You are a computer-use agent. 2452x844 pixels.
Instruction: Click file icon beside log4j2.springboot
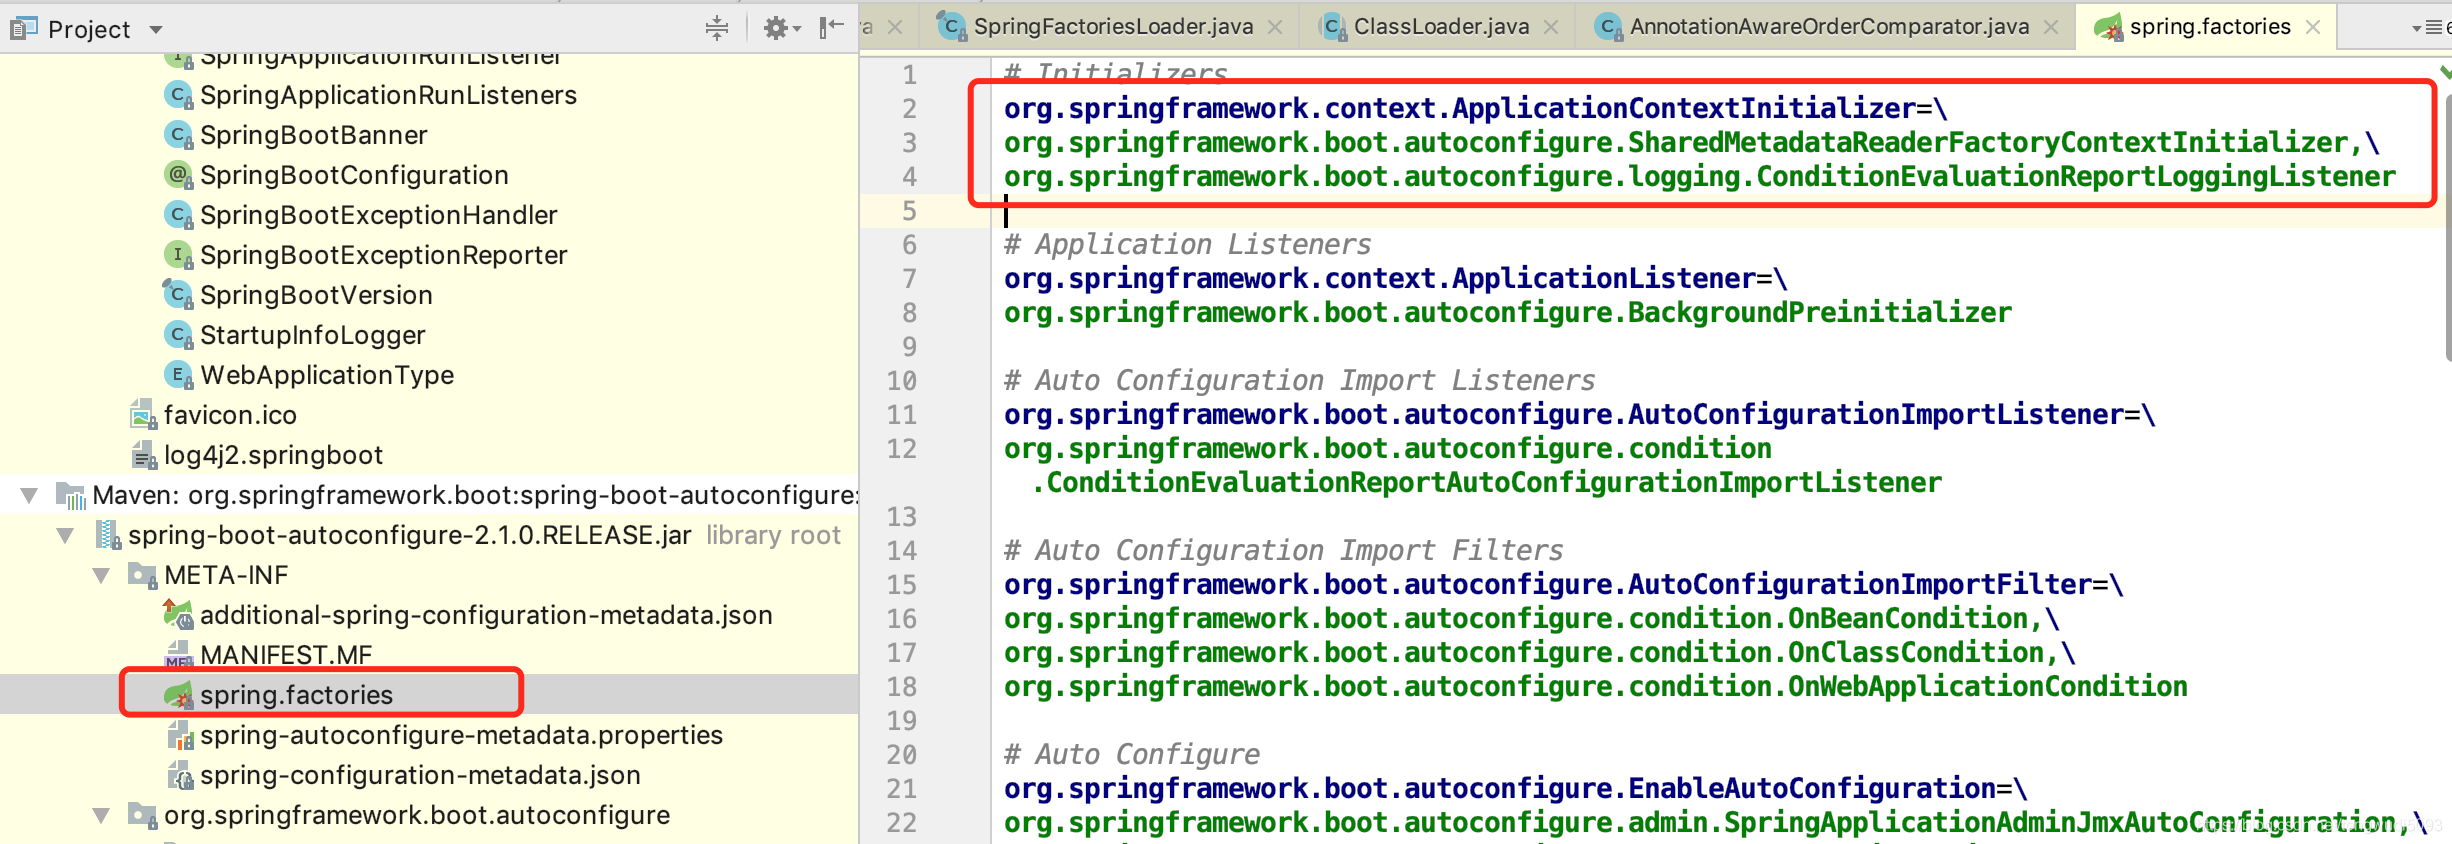pyautogui.click(x=143, y=456)
